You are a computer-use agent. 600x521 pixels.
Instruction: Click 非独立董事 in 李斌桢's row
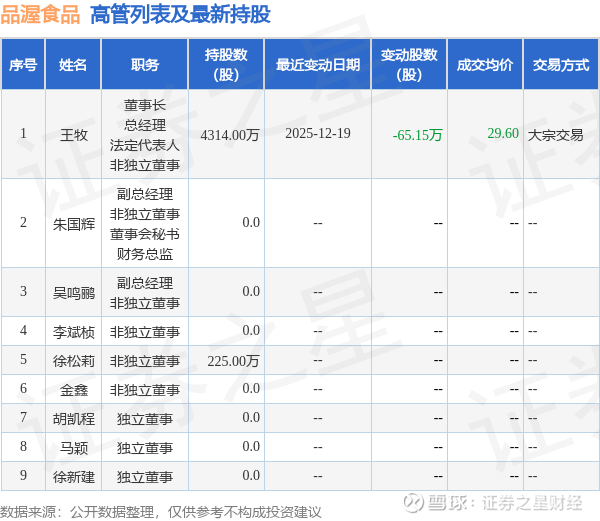click(145, 332)
